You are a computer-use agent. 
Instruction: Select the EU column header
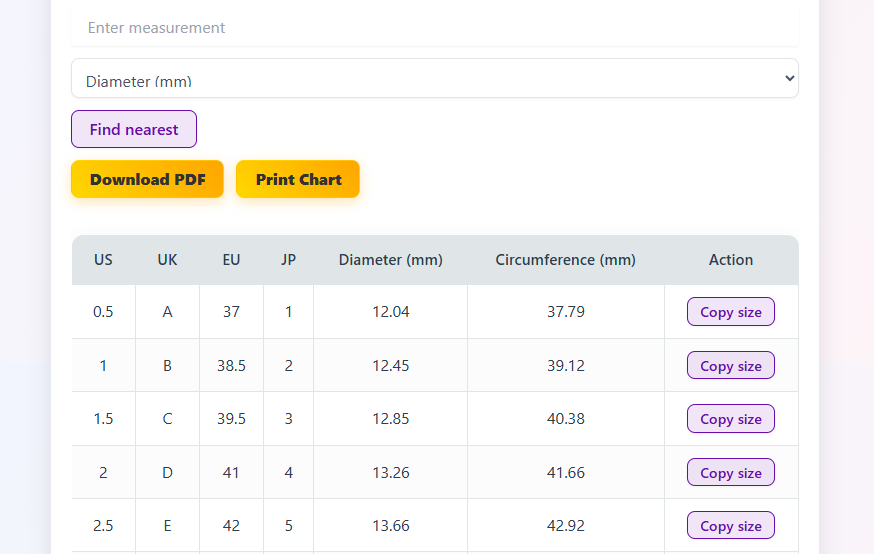(231, 260)
